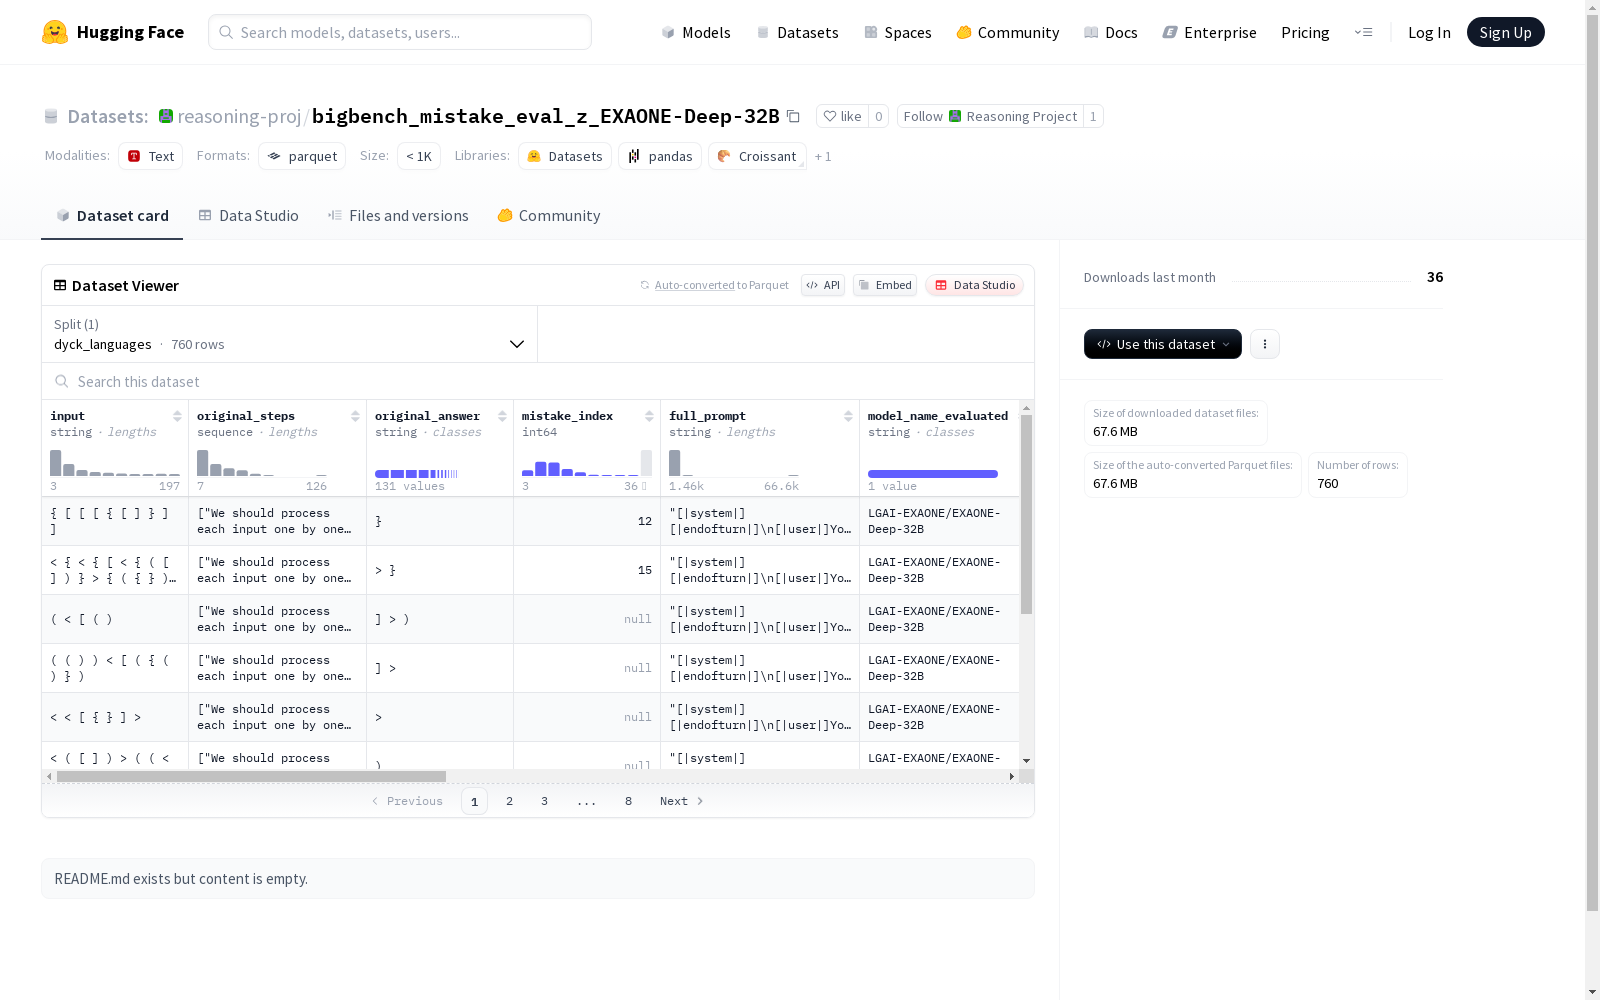Click the <1K size tag

419,156
